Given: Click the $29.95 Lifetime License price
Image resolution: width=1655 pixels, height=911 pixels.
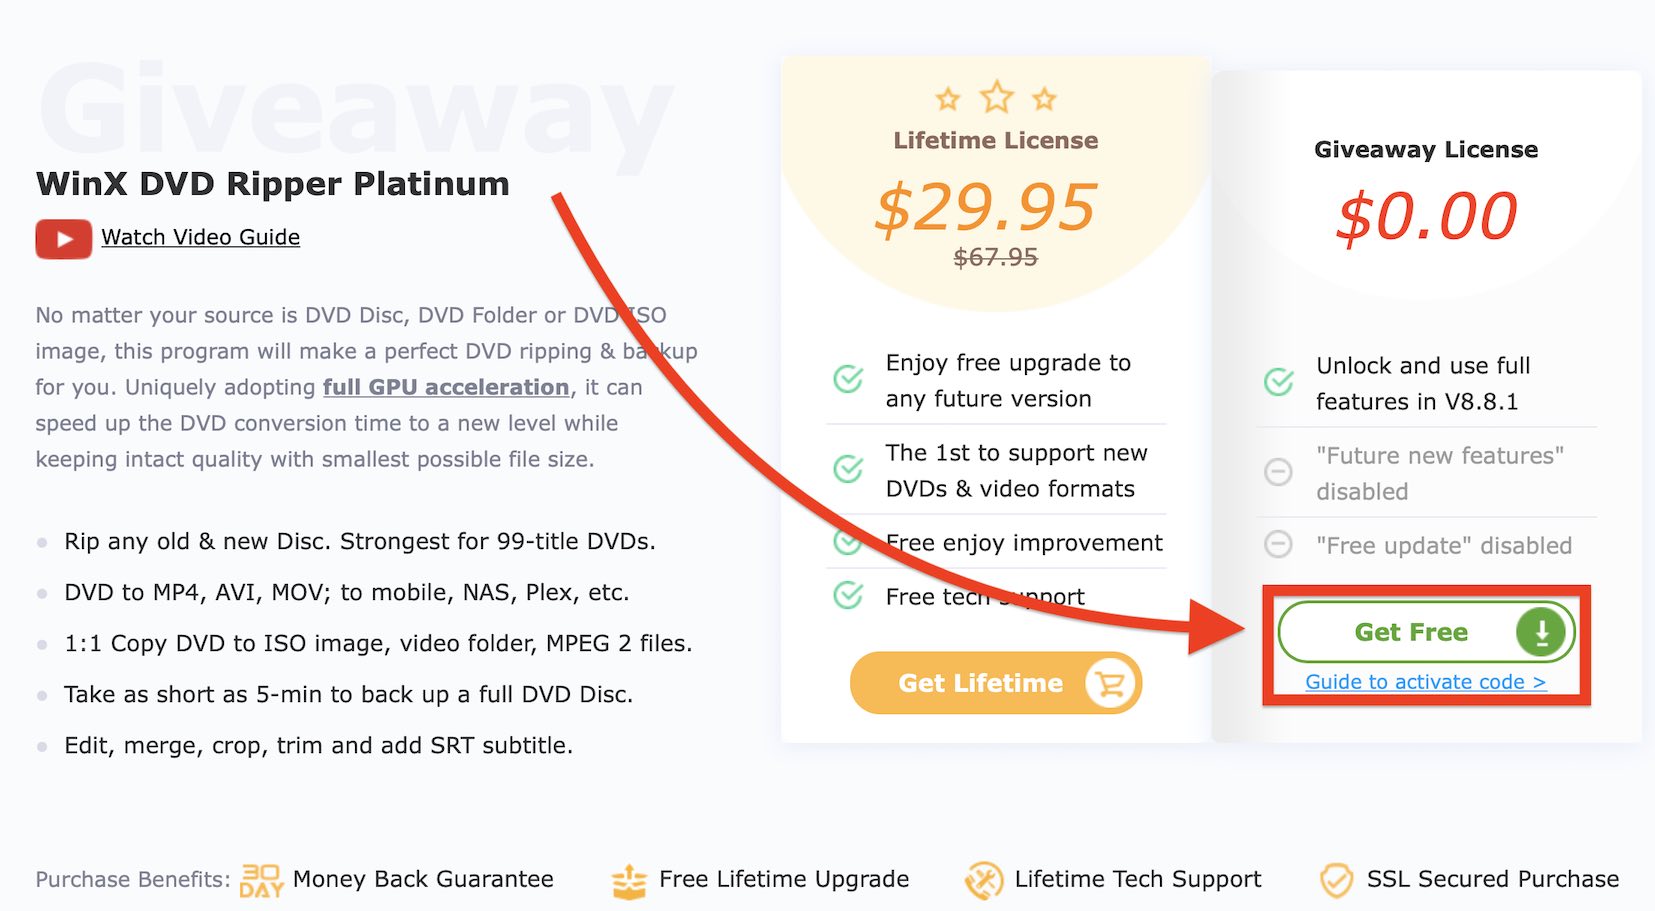Looking at the screenshot, I should (986, 208).
